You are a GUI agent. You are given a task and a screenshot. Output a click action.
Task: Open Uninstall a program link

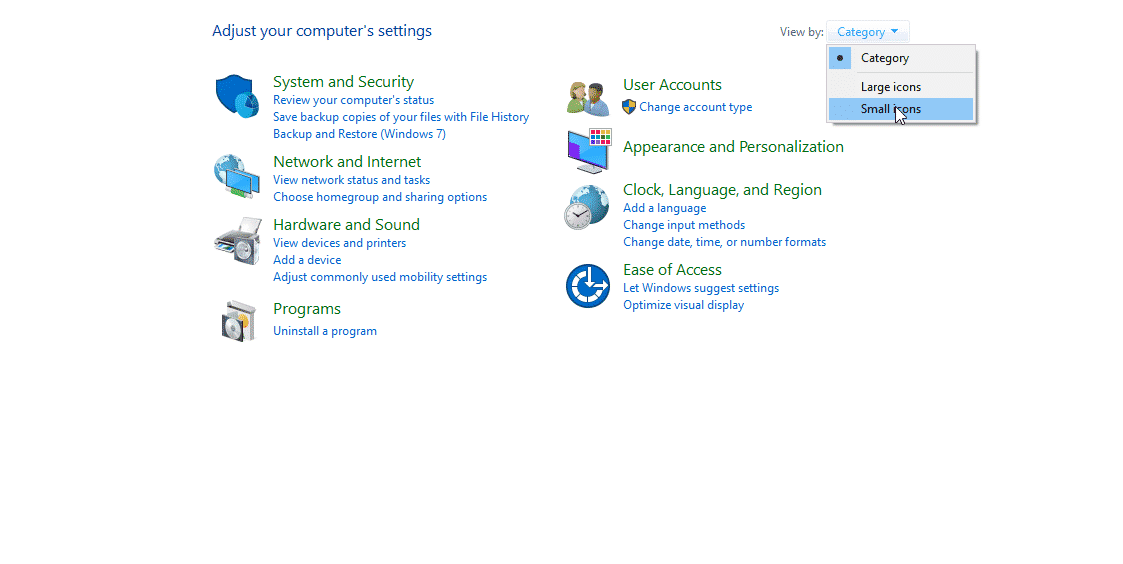pos(324,331)
